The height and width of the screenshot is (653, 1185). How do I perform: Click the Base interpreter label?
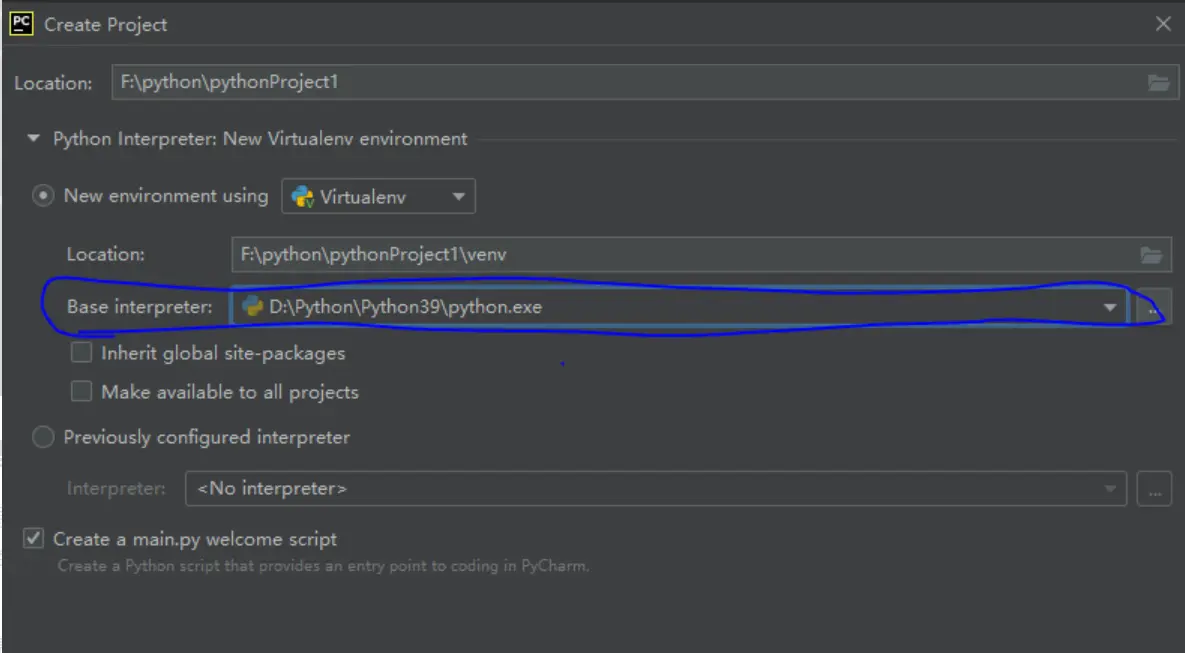pyautogui.click(x=140, y=307)
